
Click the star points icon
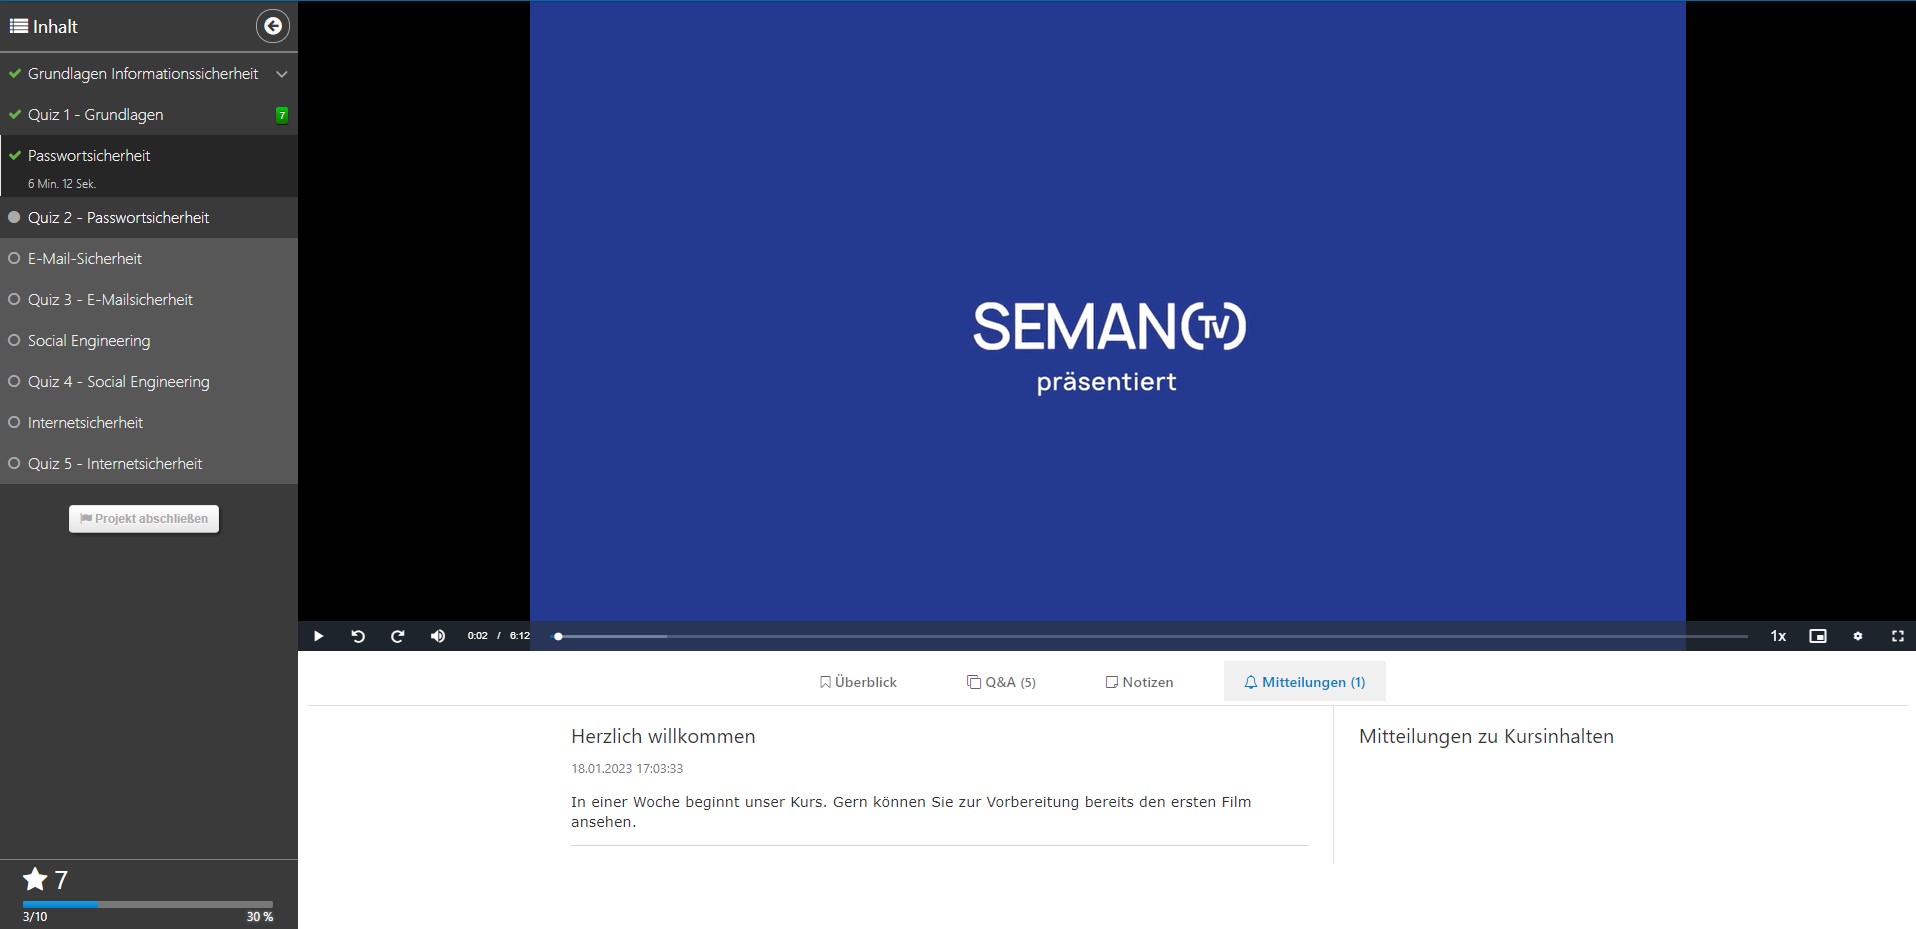coord(35,880)
